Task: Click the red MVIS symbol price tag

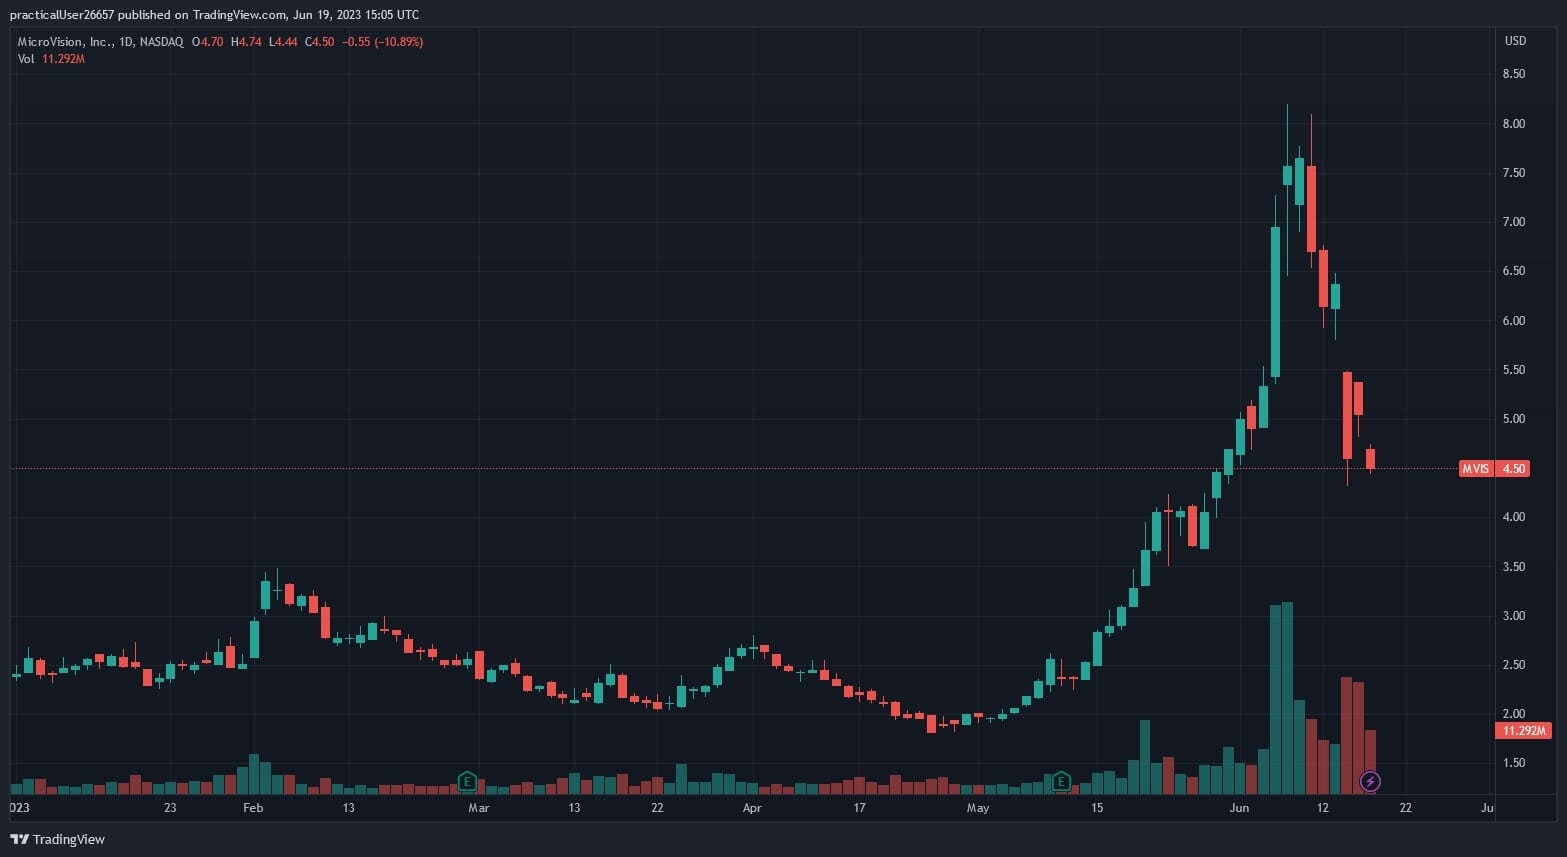Action: coord(1476,468)
